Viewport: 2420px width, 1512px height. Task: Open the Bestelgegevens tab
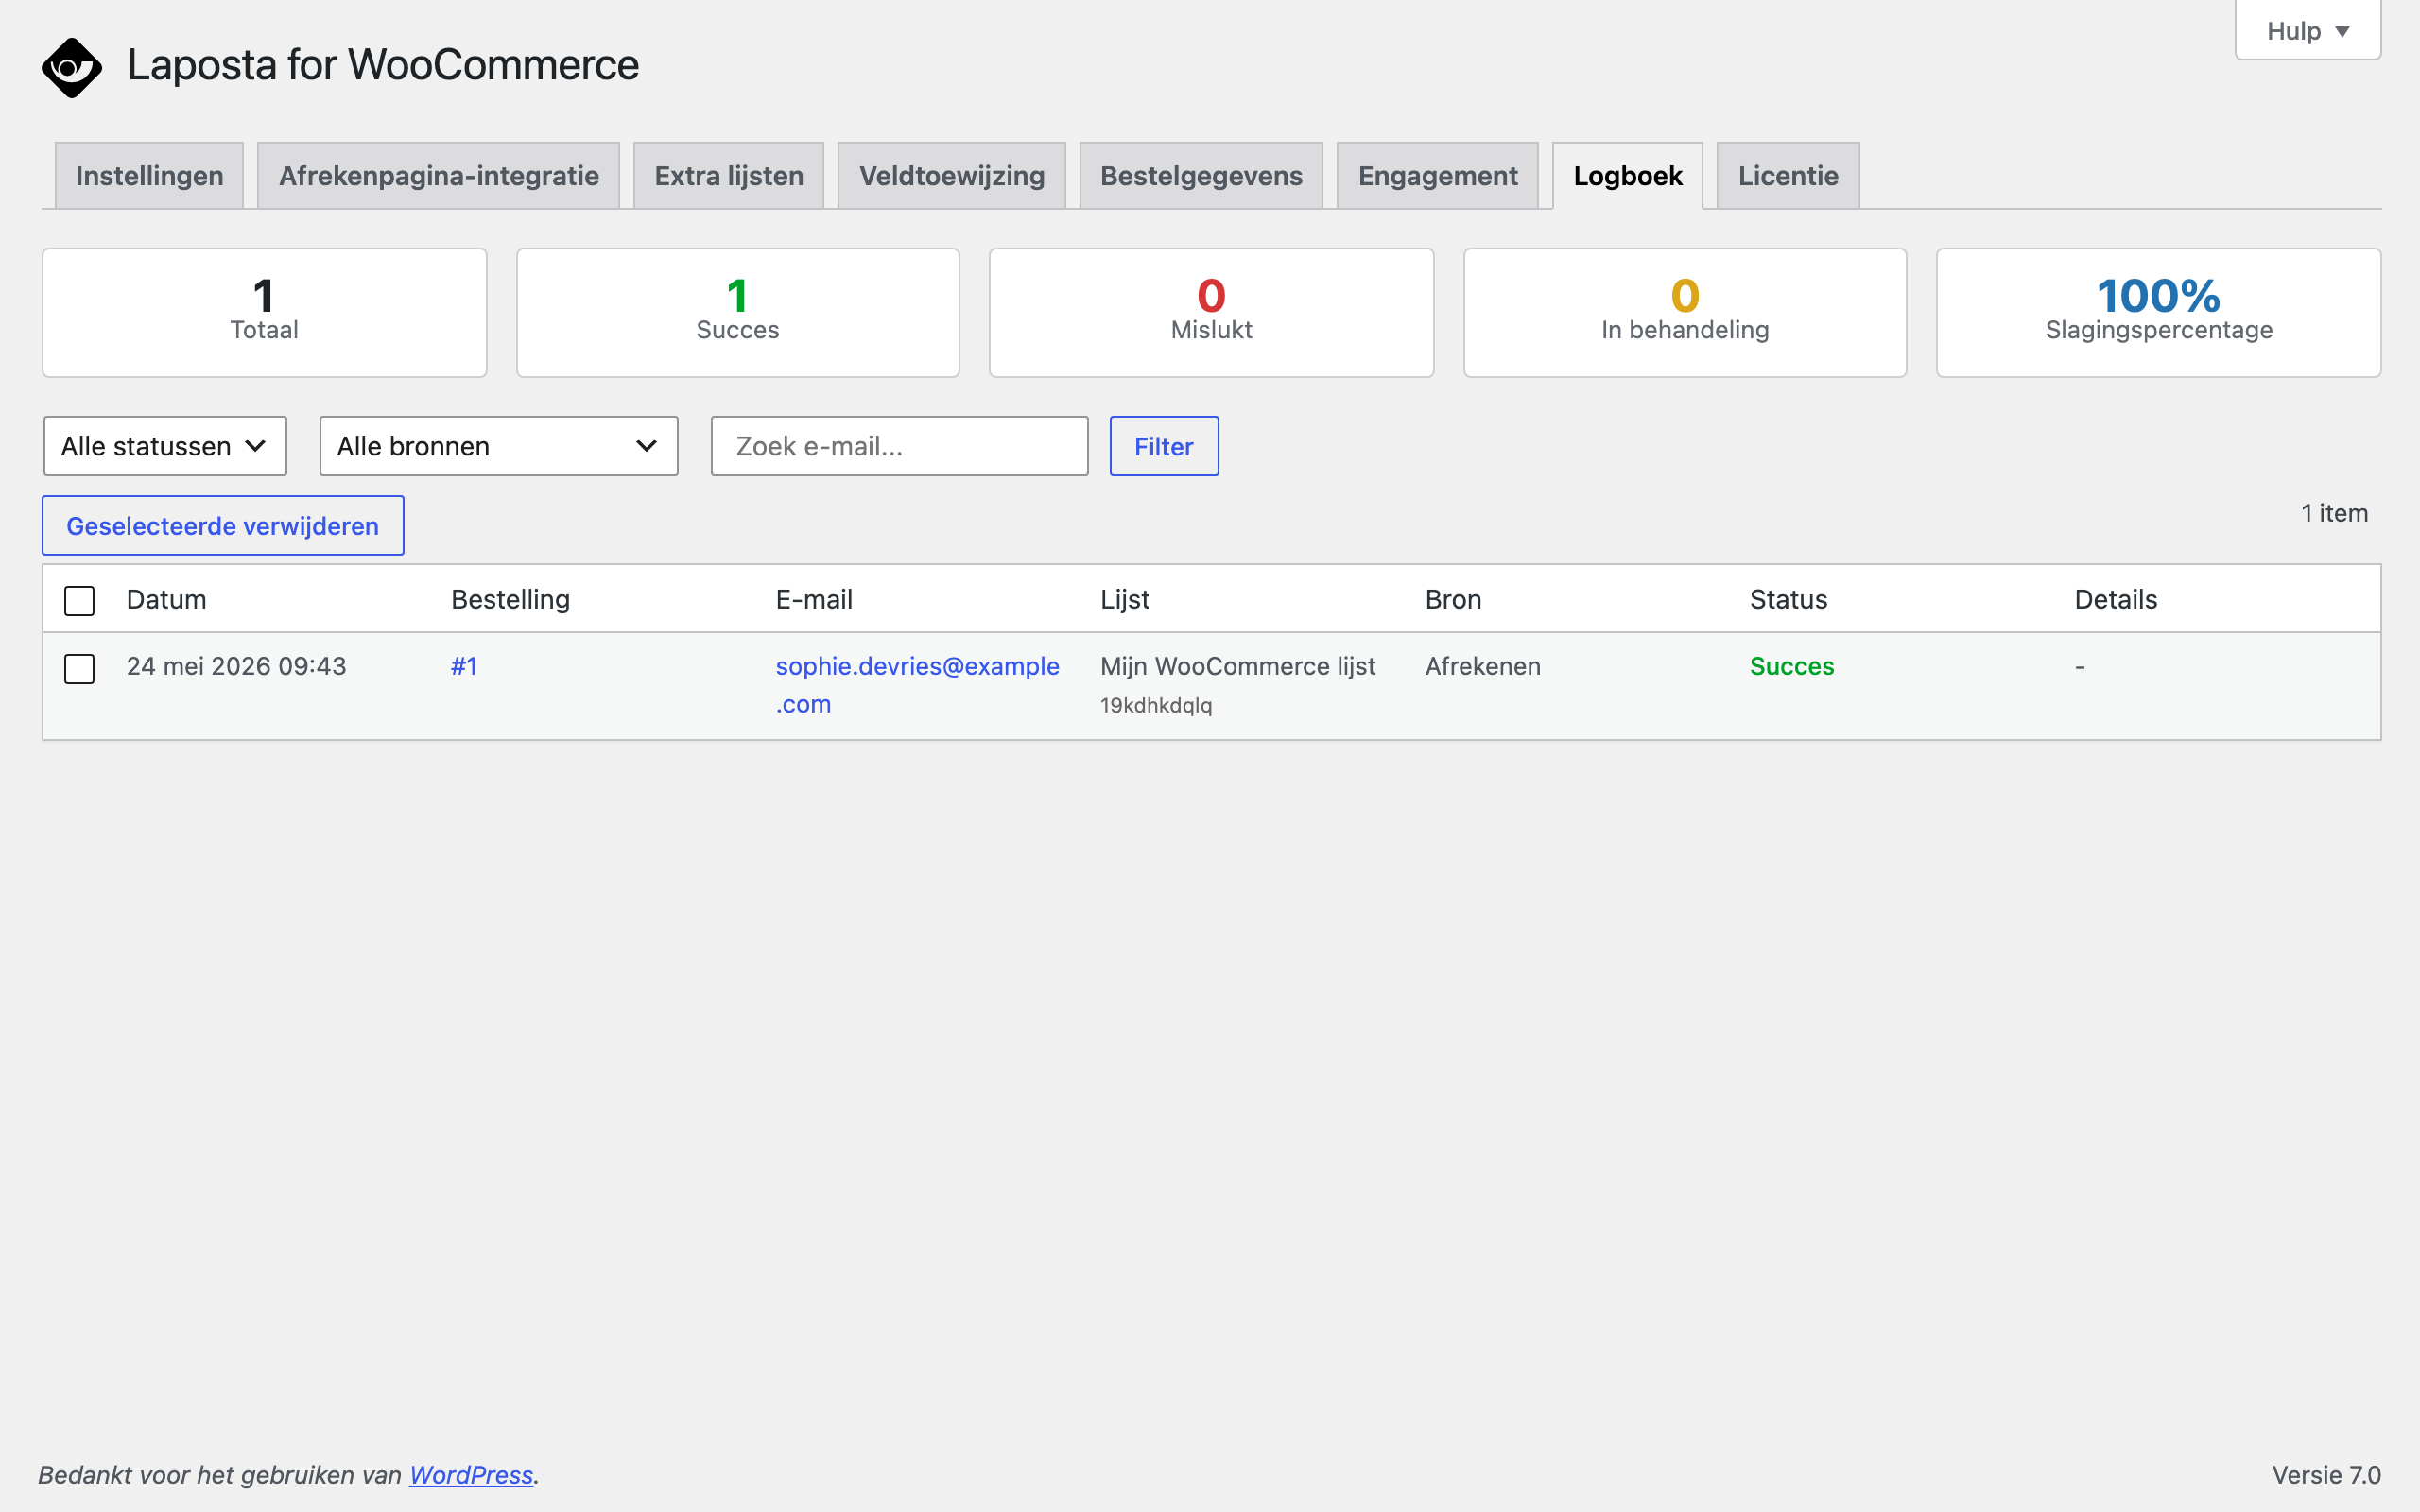click(x=1201, y=176)
